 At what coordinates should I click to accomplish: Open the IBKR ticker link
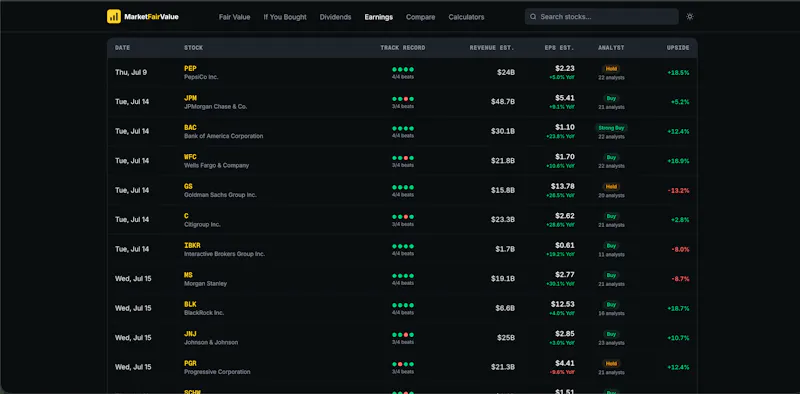click(x=192, y=245)
